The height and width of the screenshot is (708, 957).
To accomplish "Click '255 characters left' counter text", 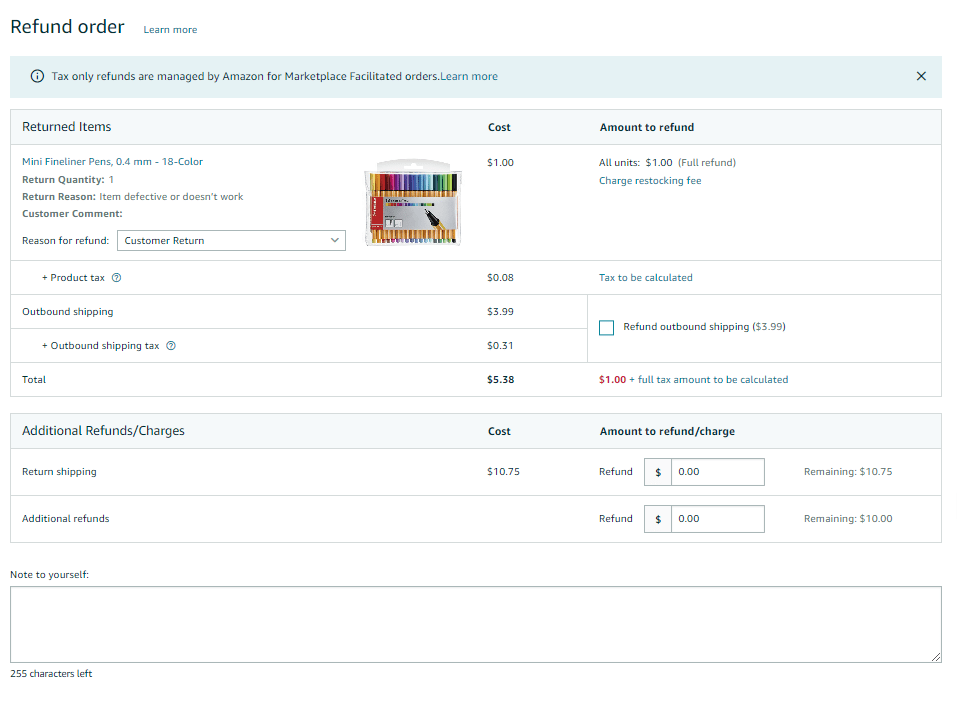I will click(51, 674).
